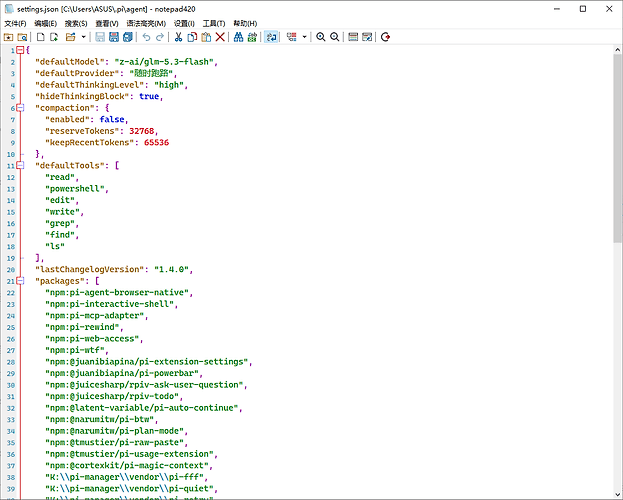The height and width of the screenshot is (500, 623).
Task: Click the red X delete icon
Action: point(220,37)
